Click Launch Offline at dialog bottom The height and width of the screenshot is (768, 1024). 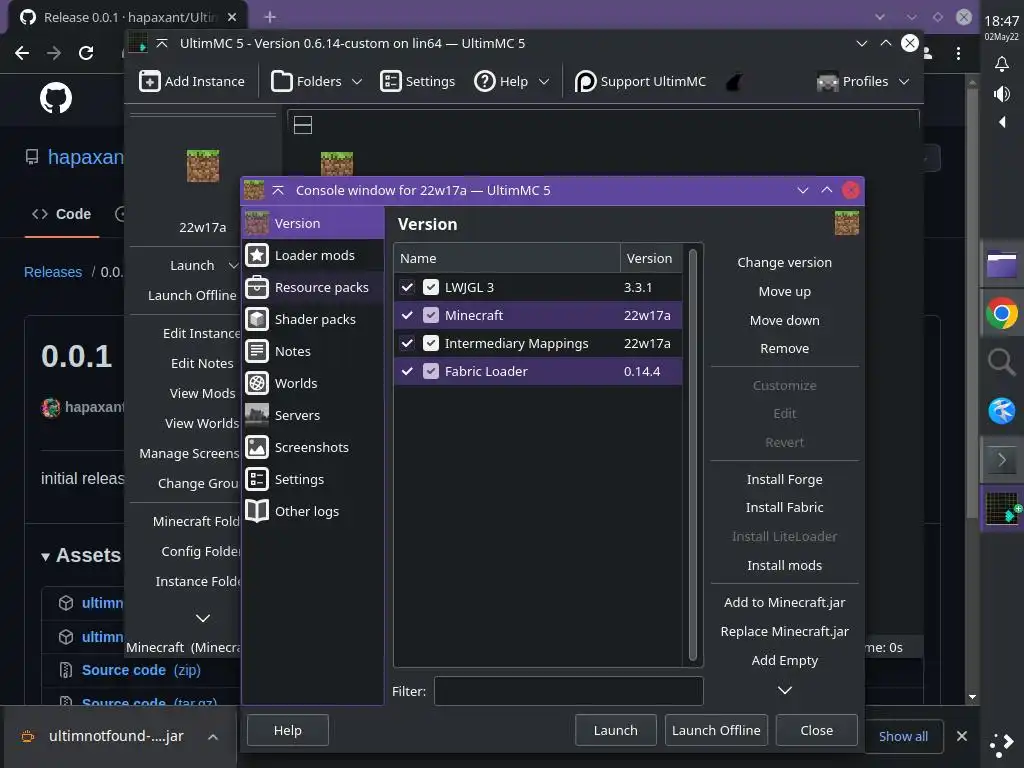[716, 730]
